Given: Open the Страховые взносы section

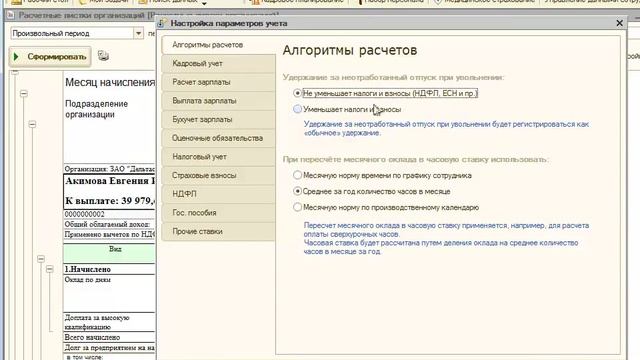Looking at the screenshot, I should coord(218,176).
